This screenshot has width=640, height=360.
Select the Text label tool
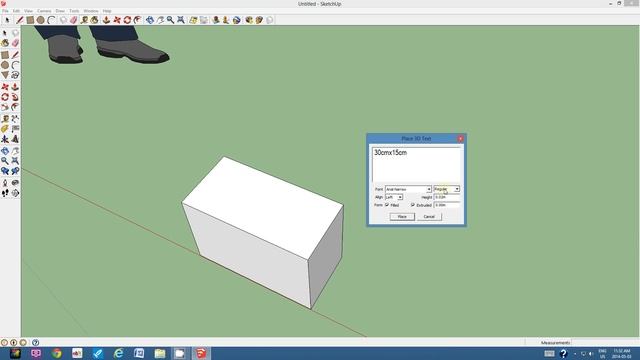(x=15, y=129)
